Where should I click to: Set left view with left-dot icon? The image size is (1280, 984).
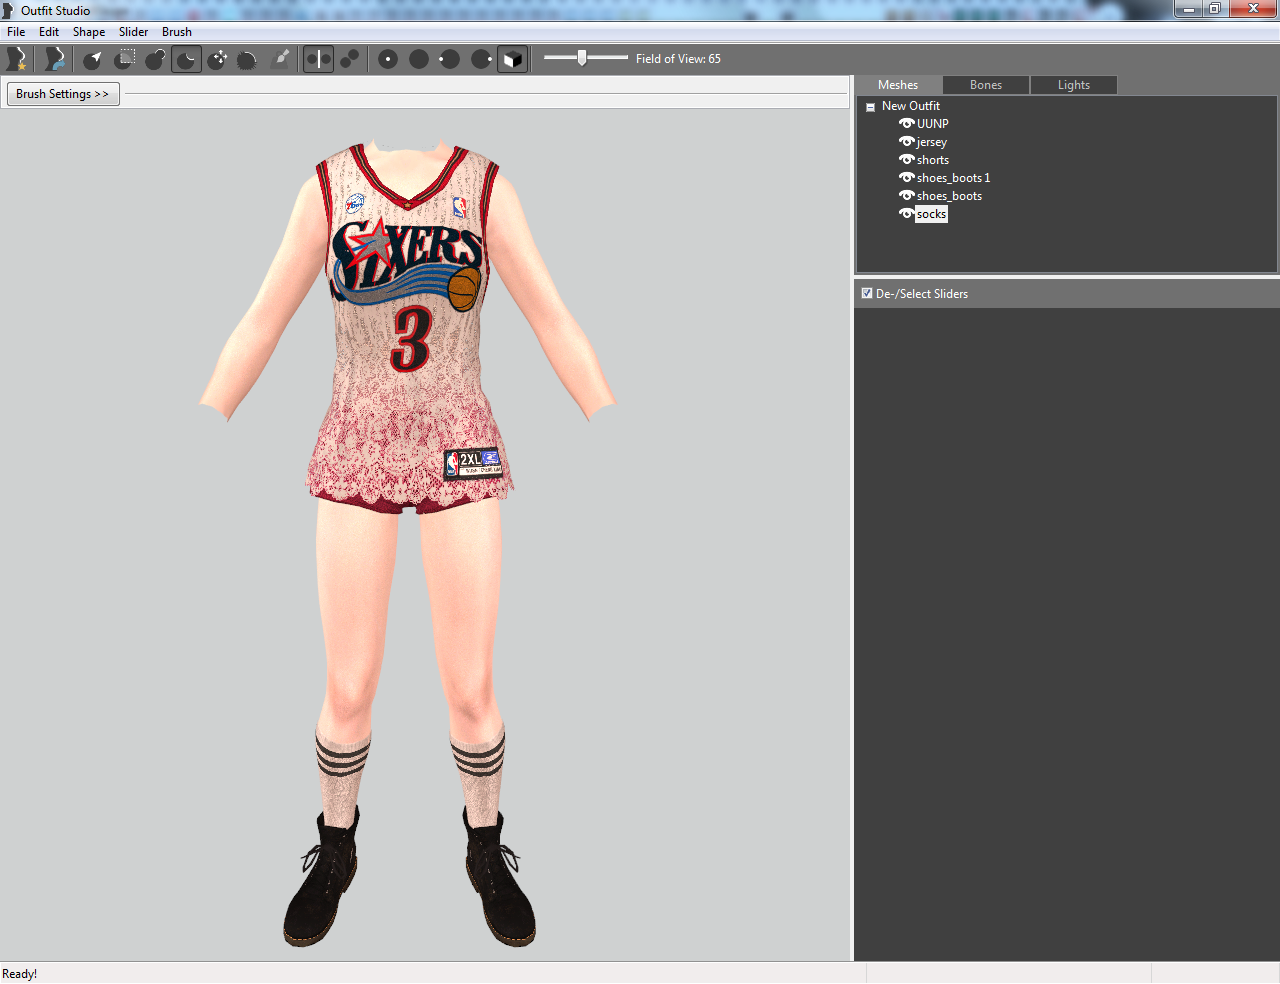(x=450, y=59)
